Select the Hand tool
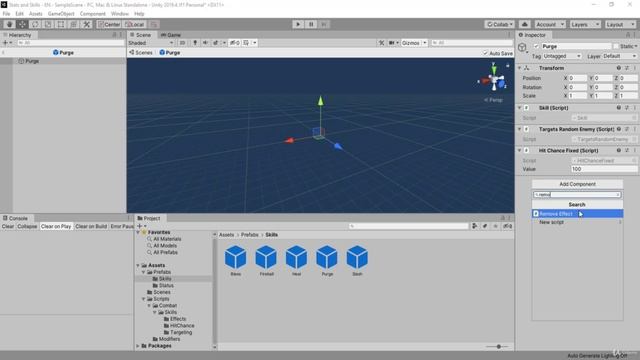 click(9, 24)
